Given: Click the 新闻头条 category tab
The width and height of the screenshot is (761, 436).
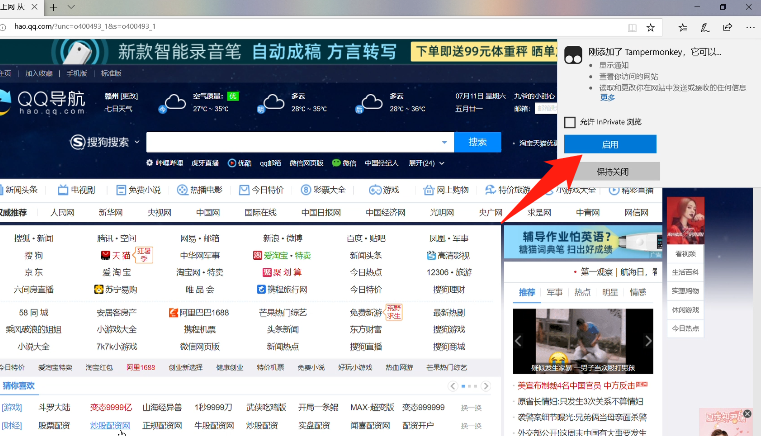Looking at the screenshot, I should tap(19, 190).
